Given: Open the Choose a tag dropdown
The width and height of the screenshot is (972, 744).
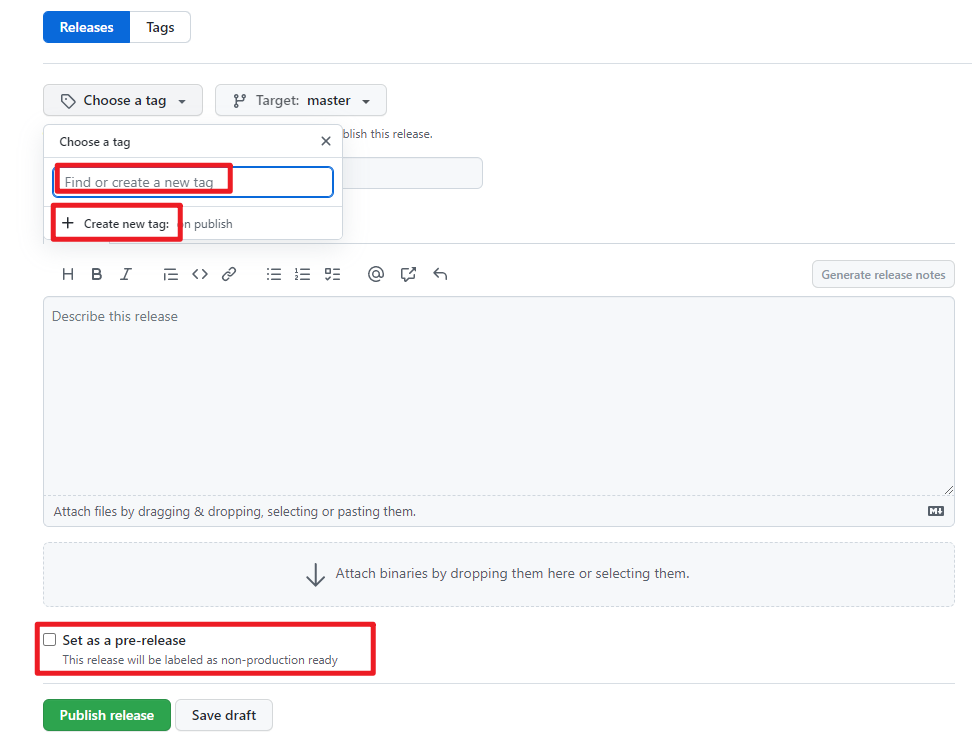Looking at the screenshot, I should (x=123, y=100).
